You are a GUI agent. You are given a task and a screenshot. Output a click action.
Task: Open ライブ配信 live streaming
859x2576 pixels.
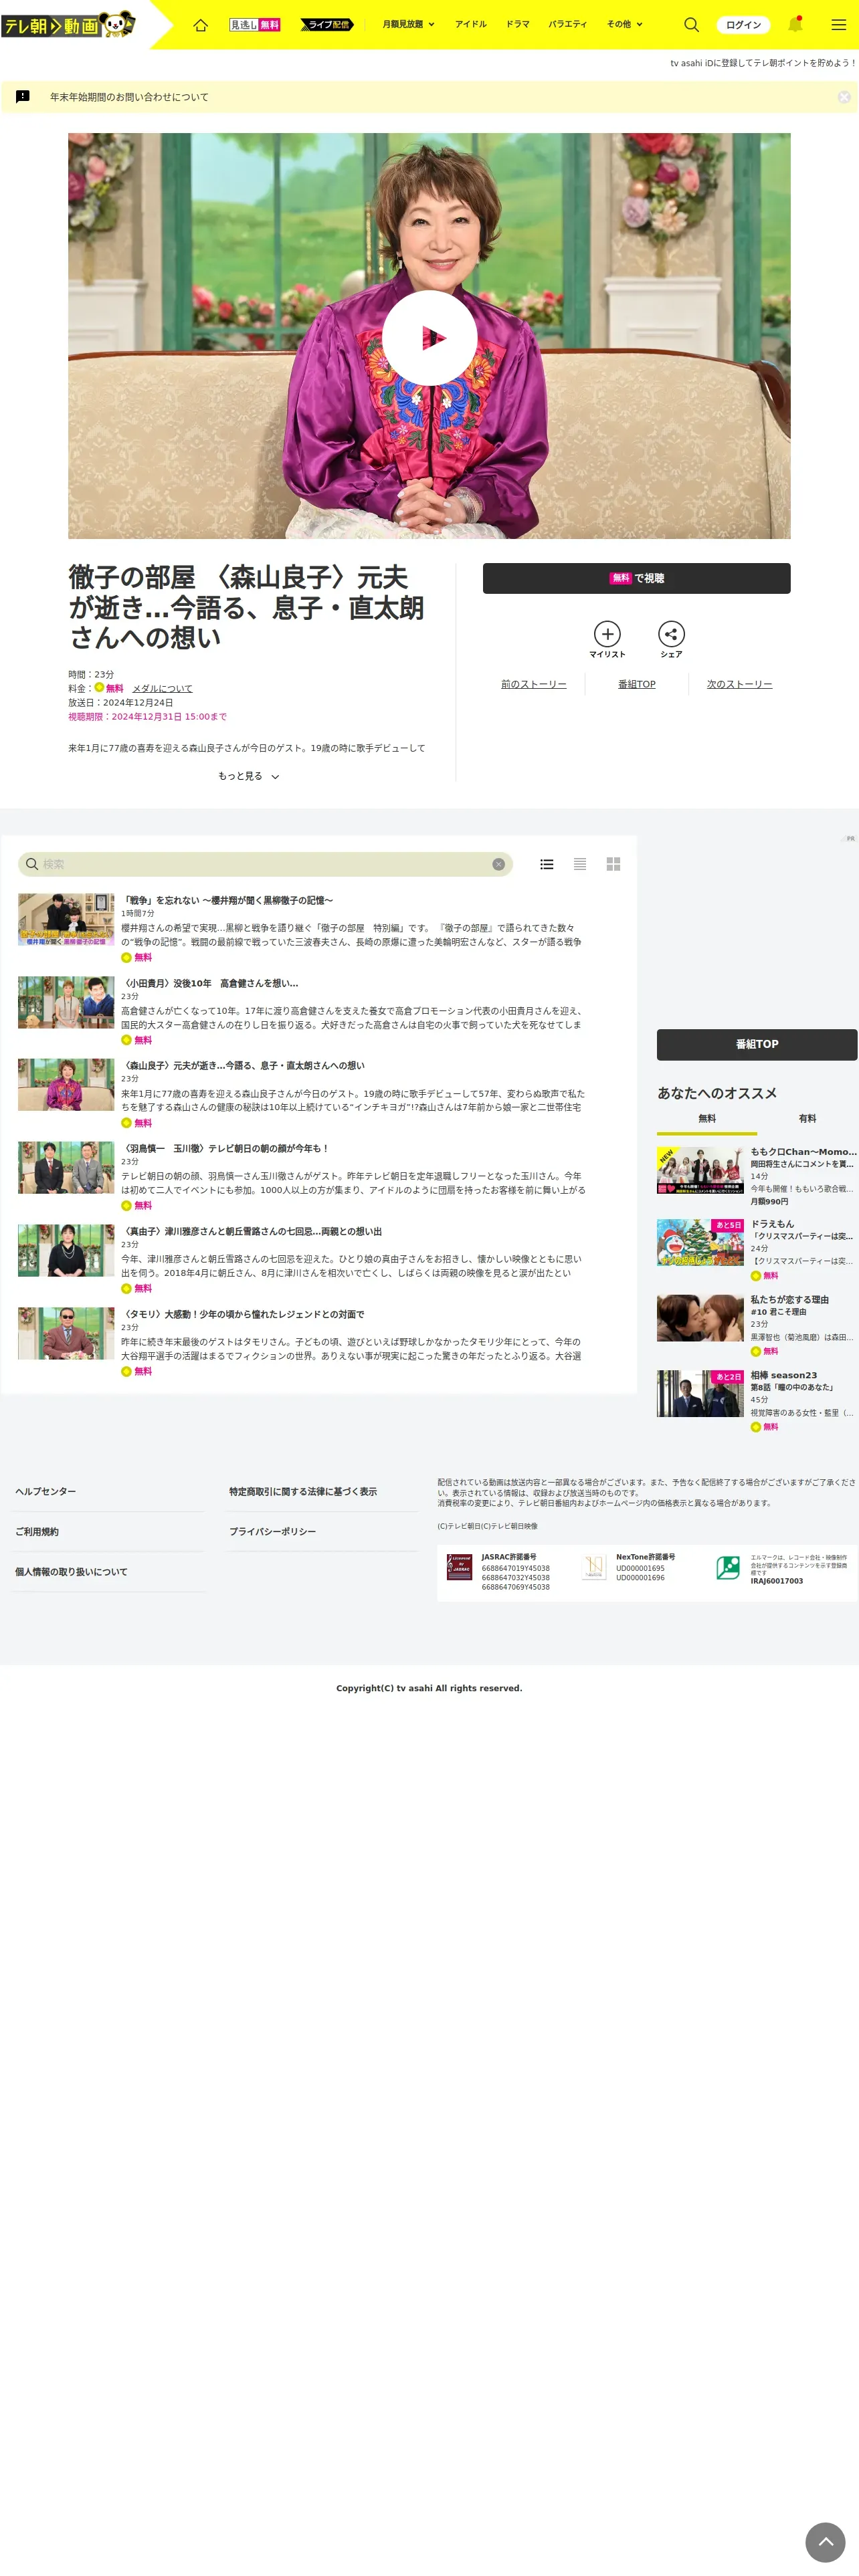327,24
